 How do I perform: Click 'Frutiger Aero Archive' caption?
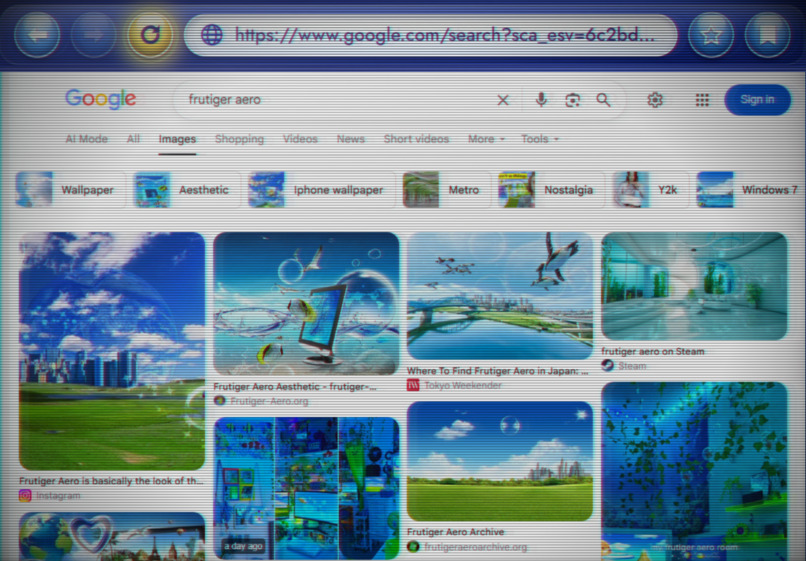click(x=455, y=532)
